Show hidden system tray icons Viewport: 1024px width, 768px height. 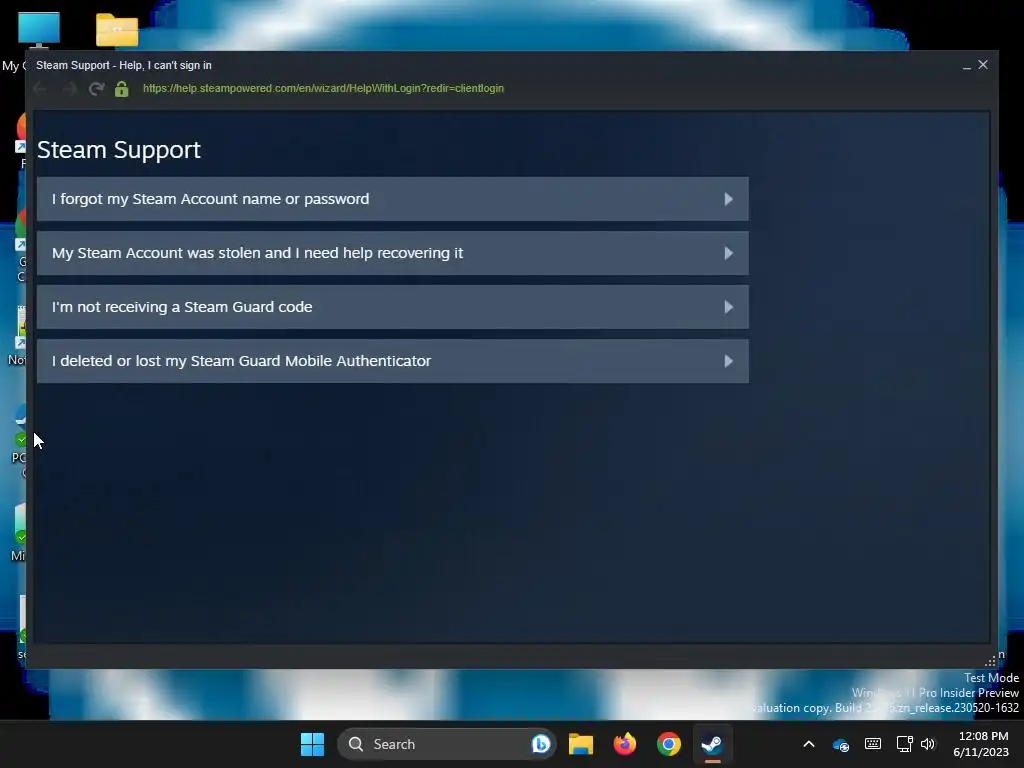(x=808, y=744)
